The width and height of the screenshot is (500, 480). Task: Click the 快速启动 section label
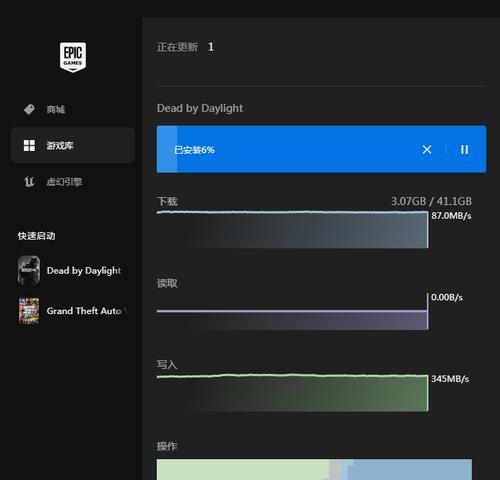coord(36,236)
